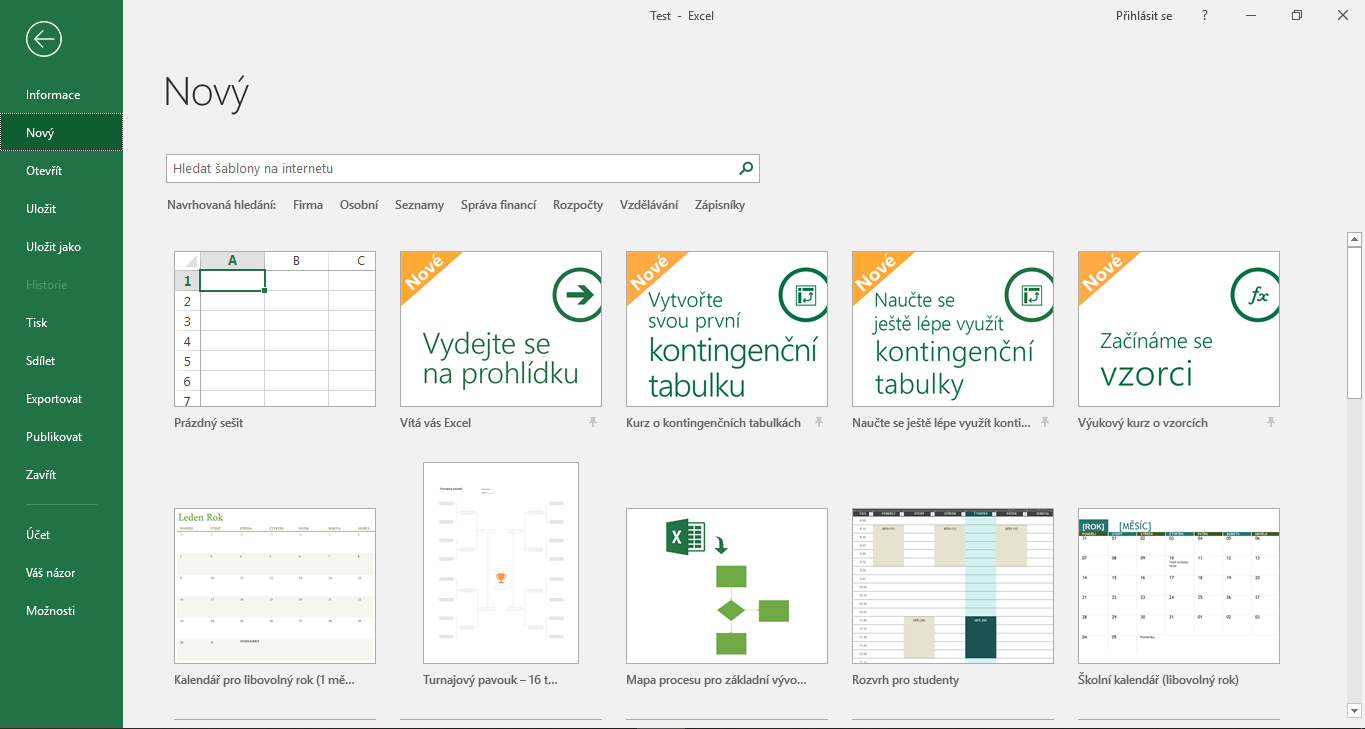The height and width of the screenshot is (729, 1365).
Task: Click the search magnifier icon
Action: 745,168
